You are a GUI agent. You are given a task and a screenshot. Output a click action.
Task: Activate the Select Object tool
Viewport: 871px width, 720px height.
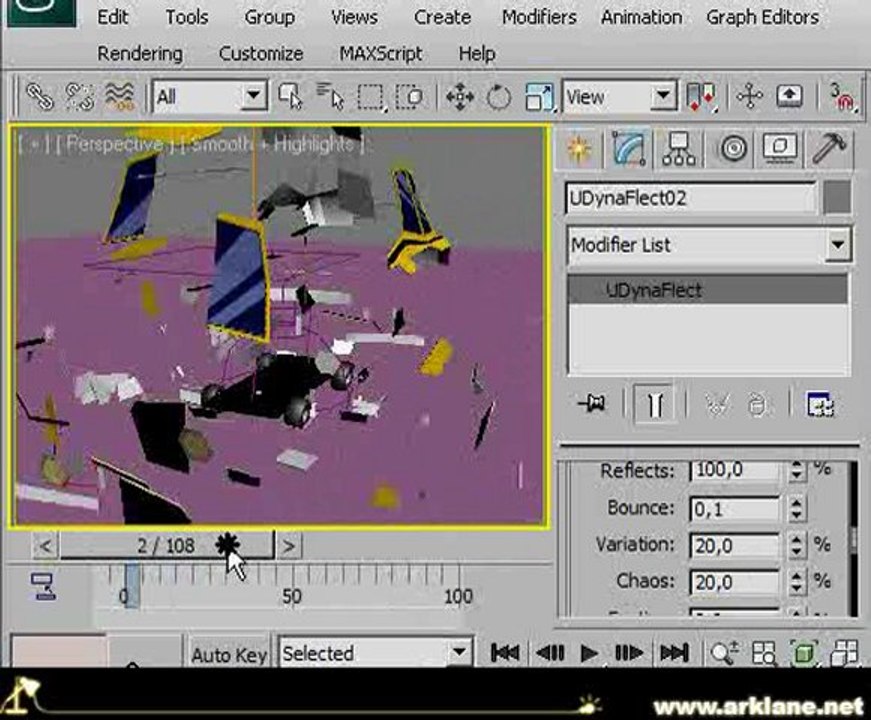pos(291,97)
